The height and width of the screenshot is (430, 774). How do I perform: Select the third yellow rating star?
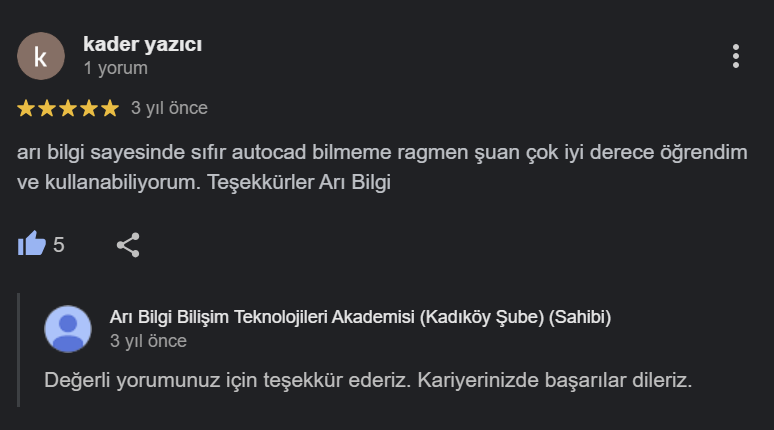(x=68, y=108)
